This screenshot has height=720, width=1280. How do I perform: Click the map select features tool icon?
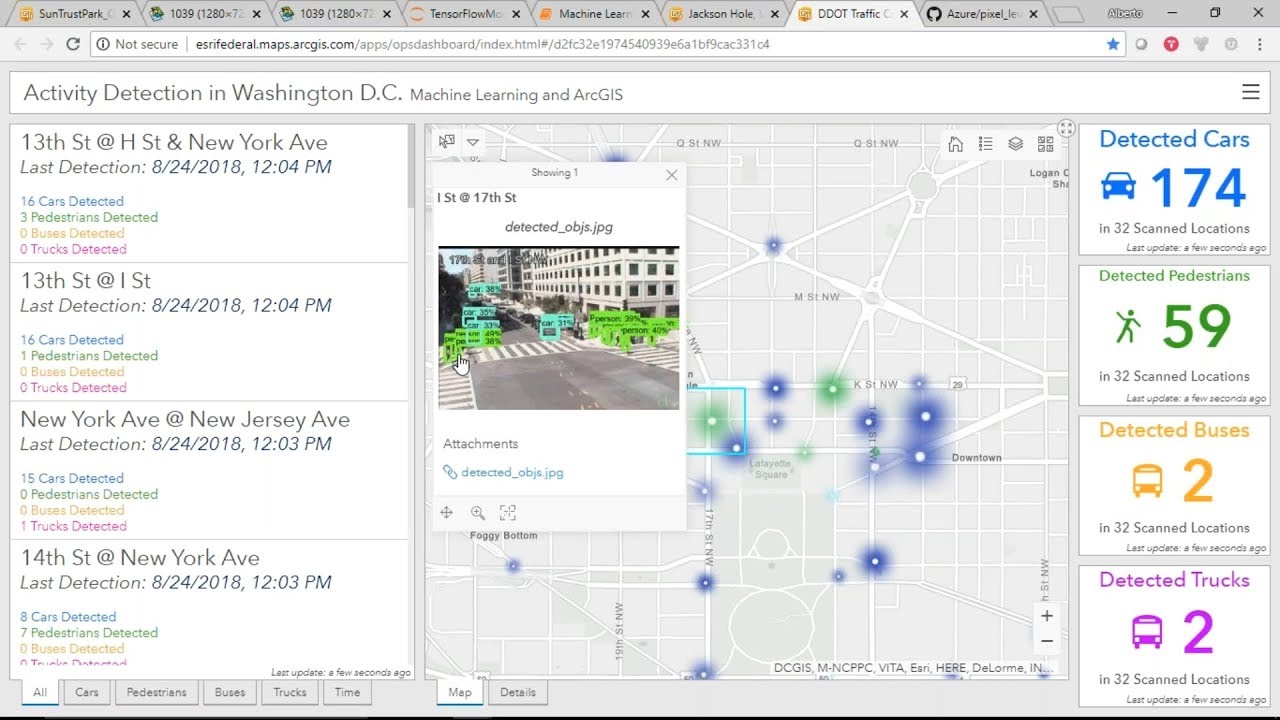click(446, 142)
